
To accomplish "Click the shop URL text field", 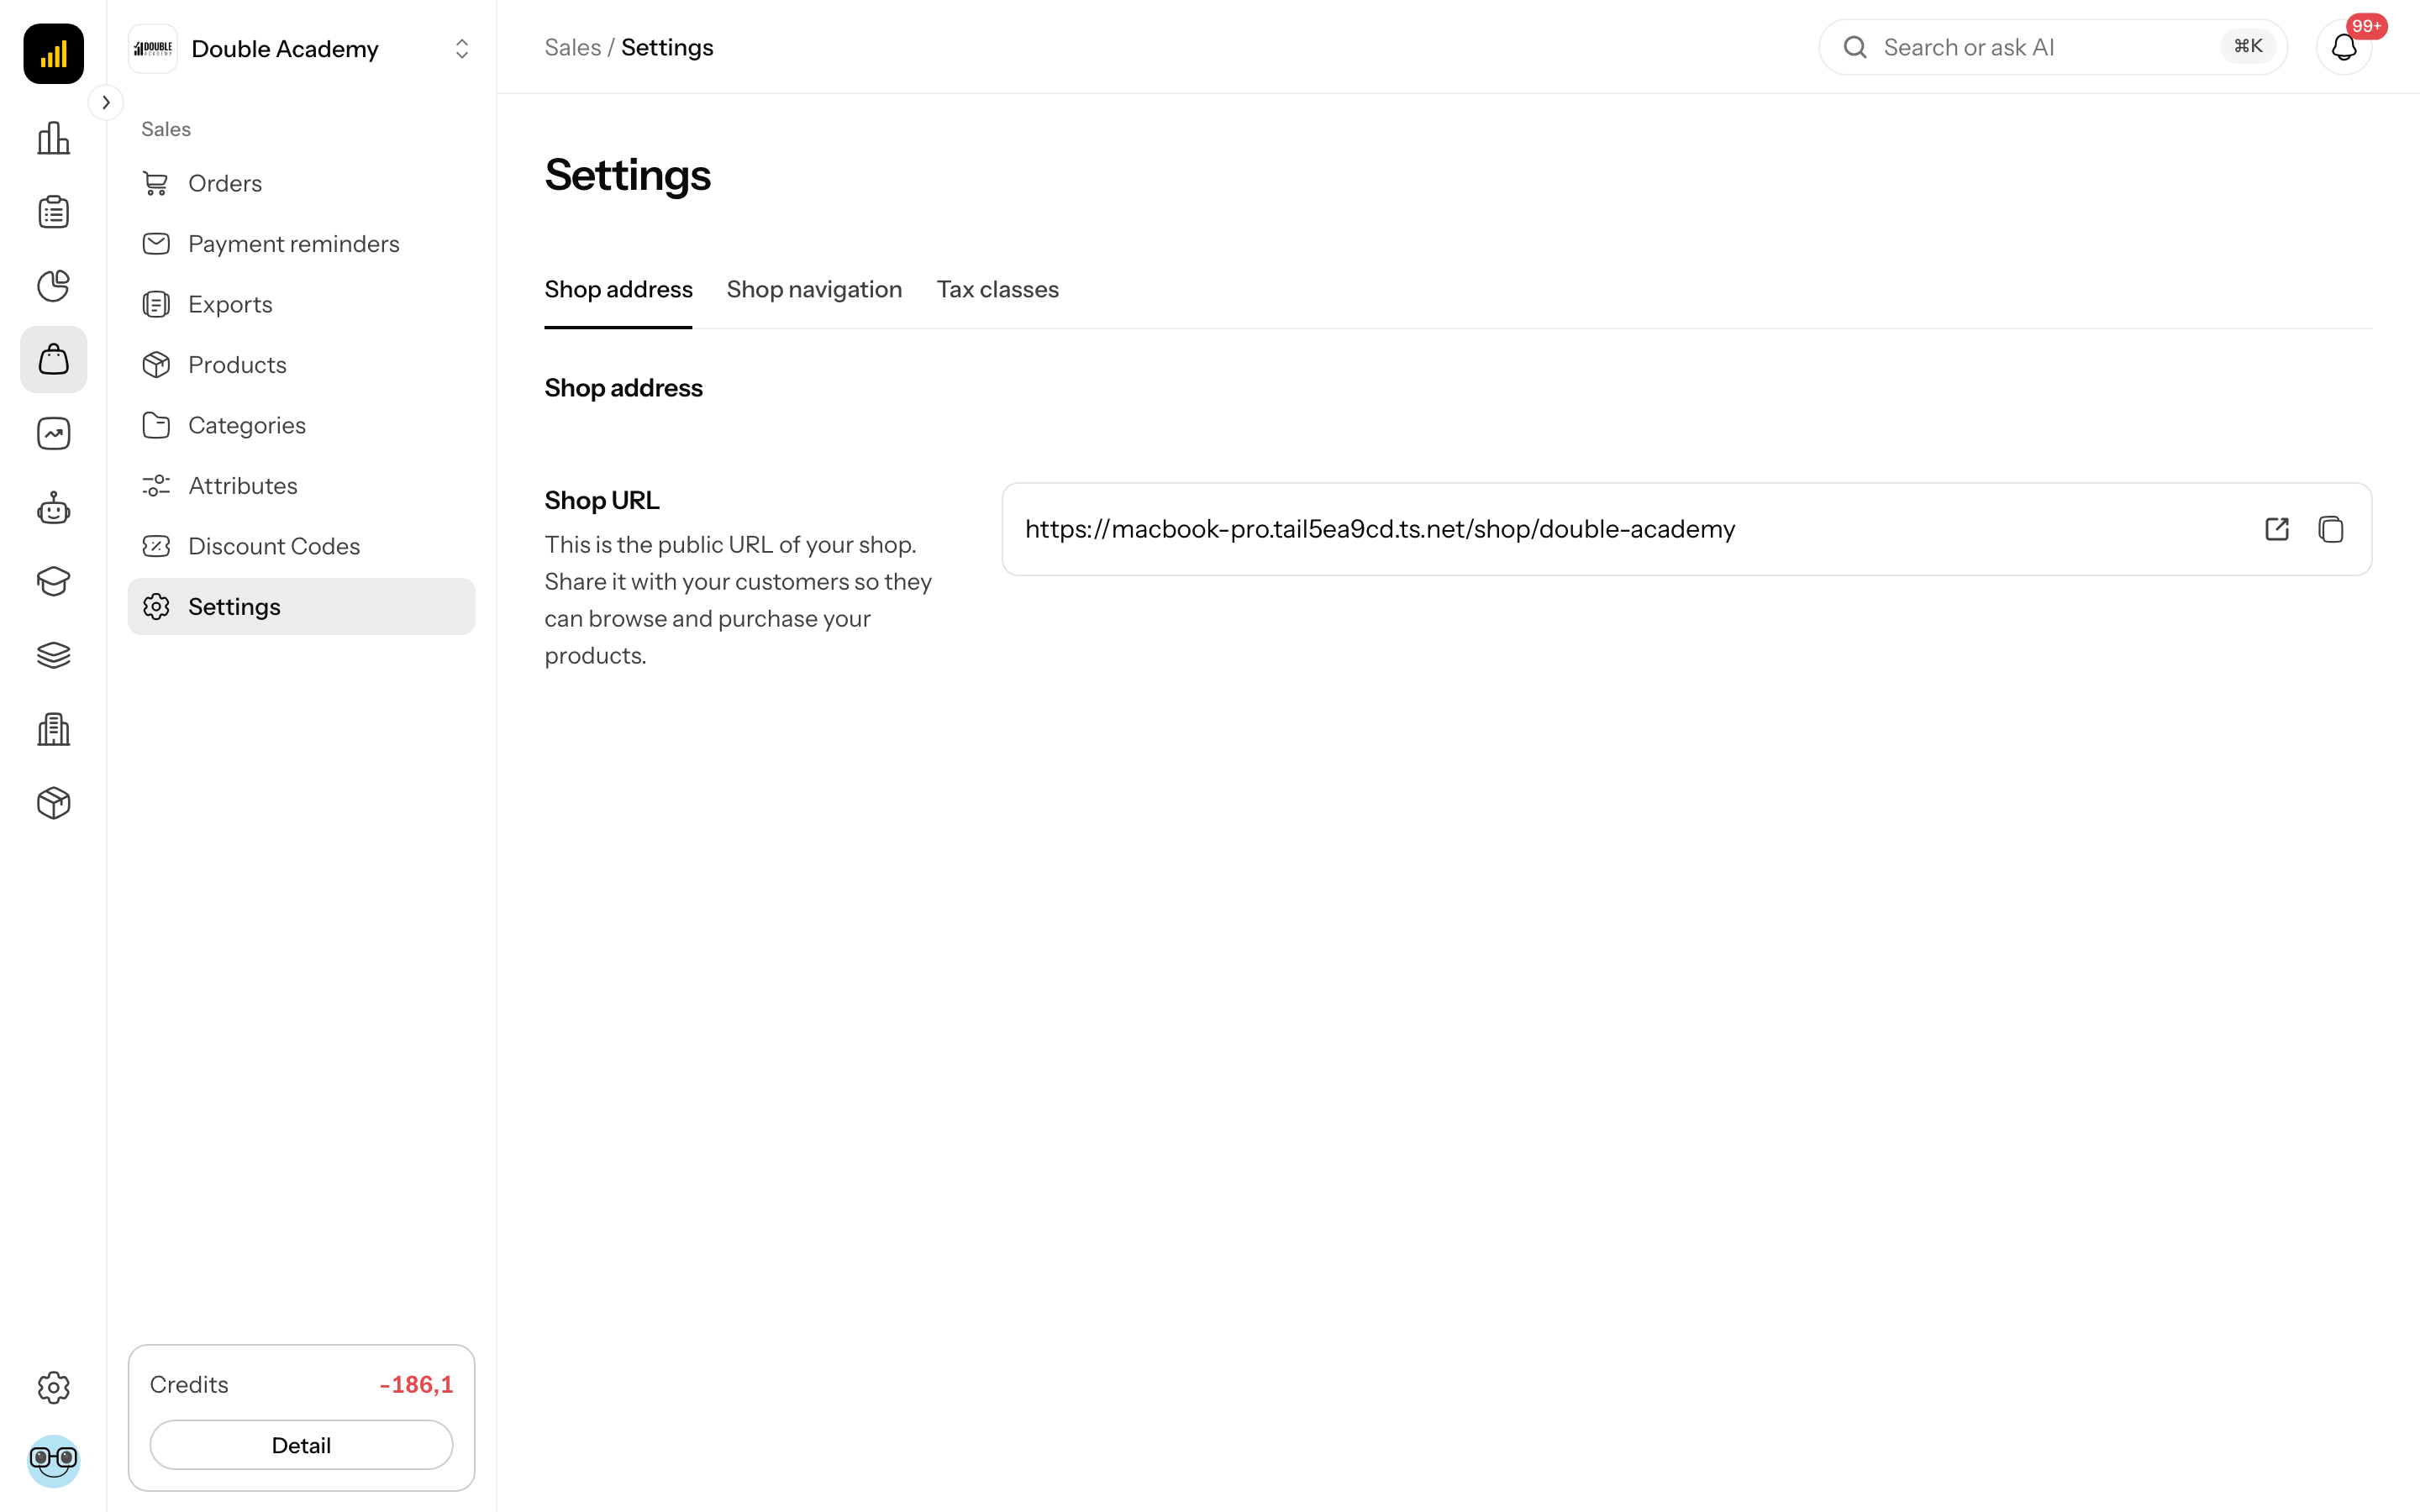I will [1686, 529].
